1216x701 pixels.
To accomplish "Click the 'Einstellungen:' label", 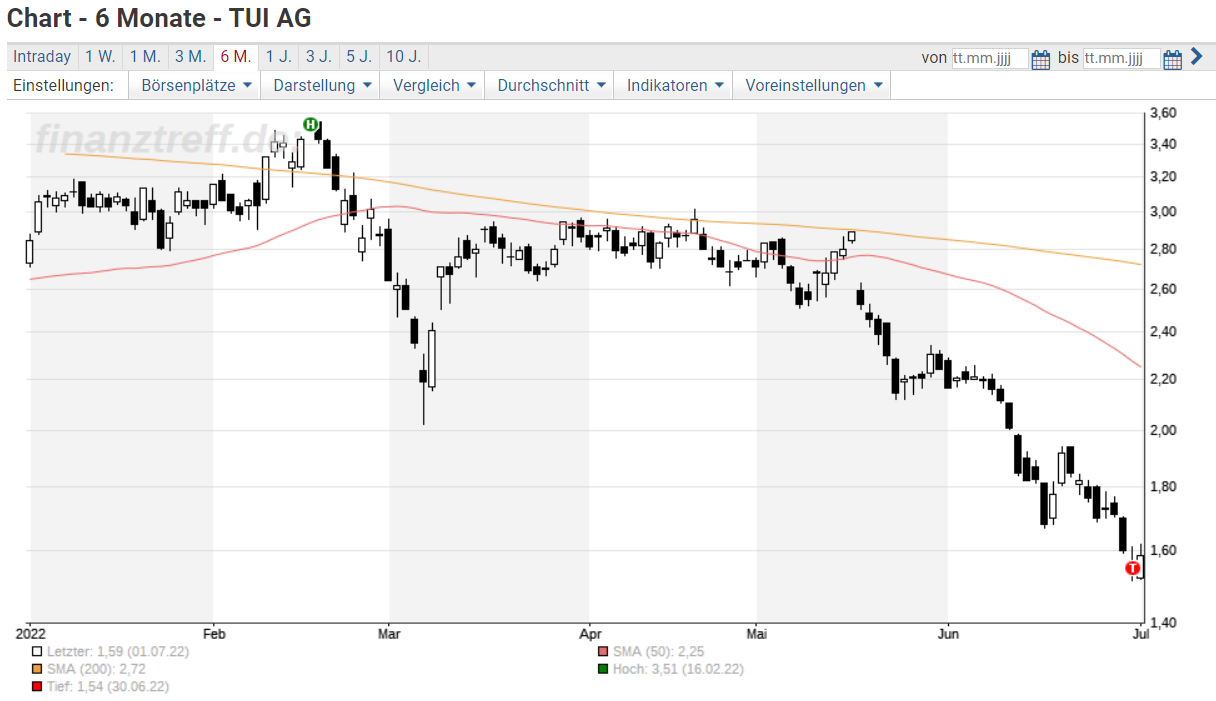I will [62, 86].
